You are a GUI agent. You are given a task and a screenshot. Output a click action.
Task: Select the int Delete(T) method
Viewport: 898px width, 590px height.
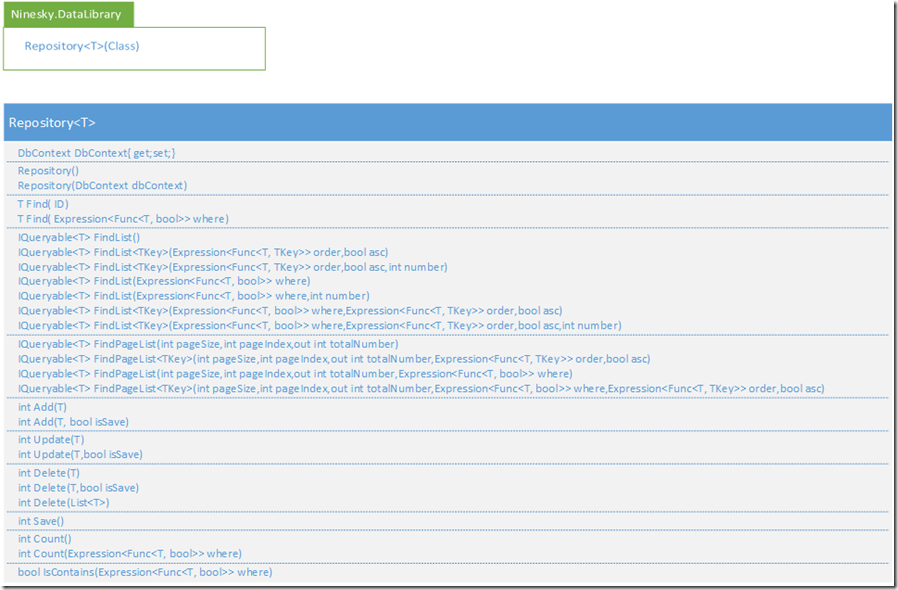pos(49,473)
